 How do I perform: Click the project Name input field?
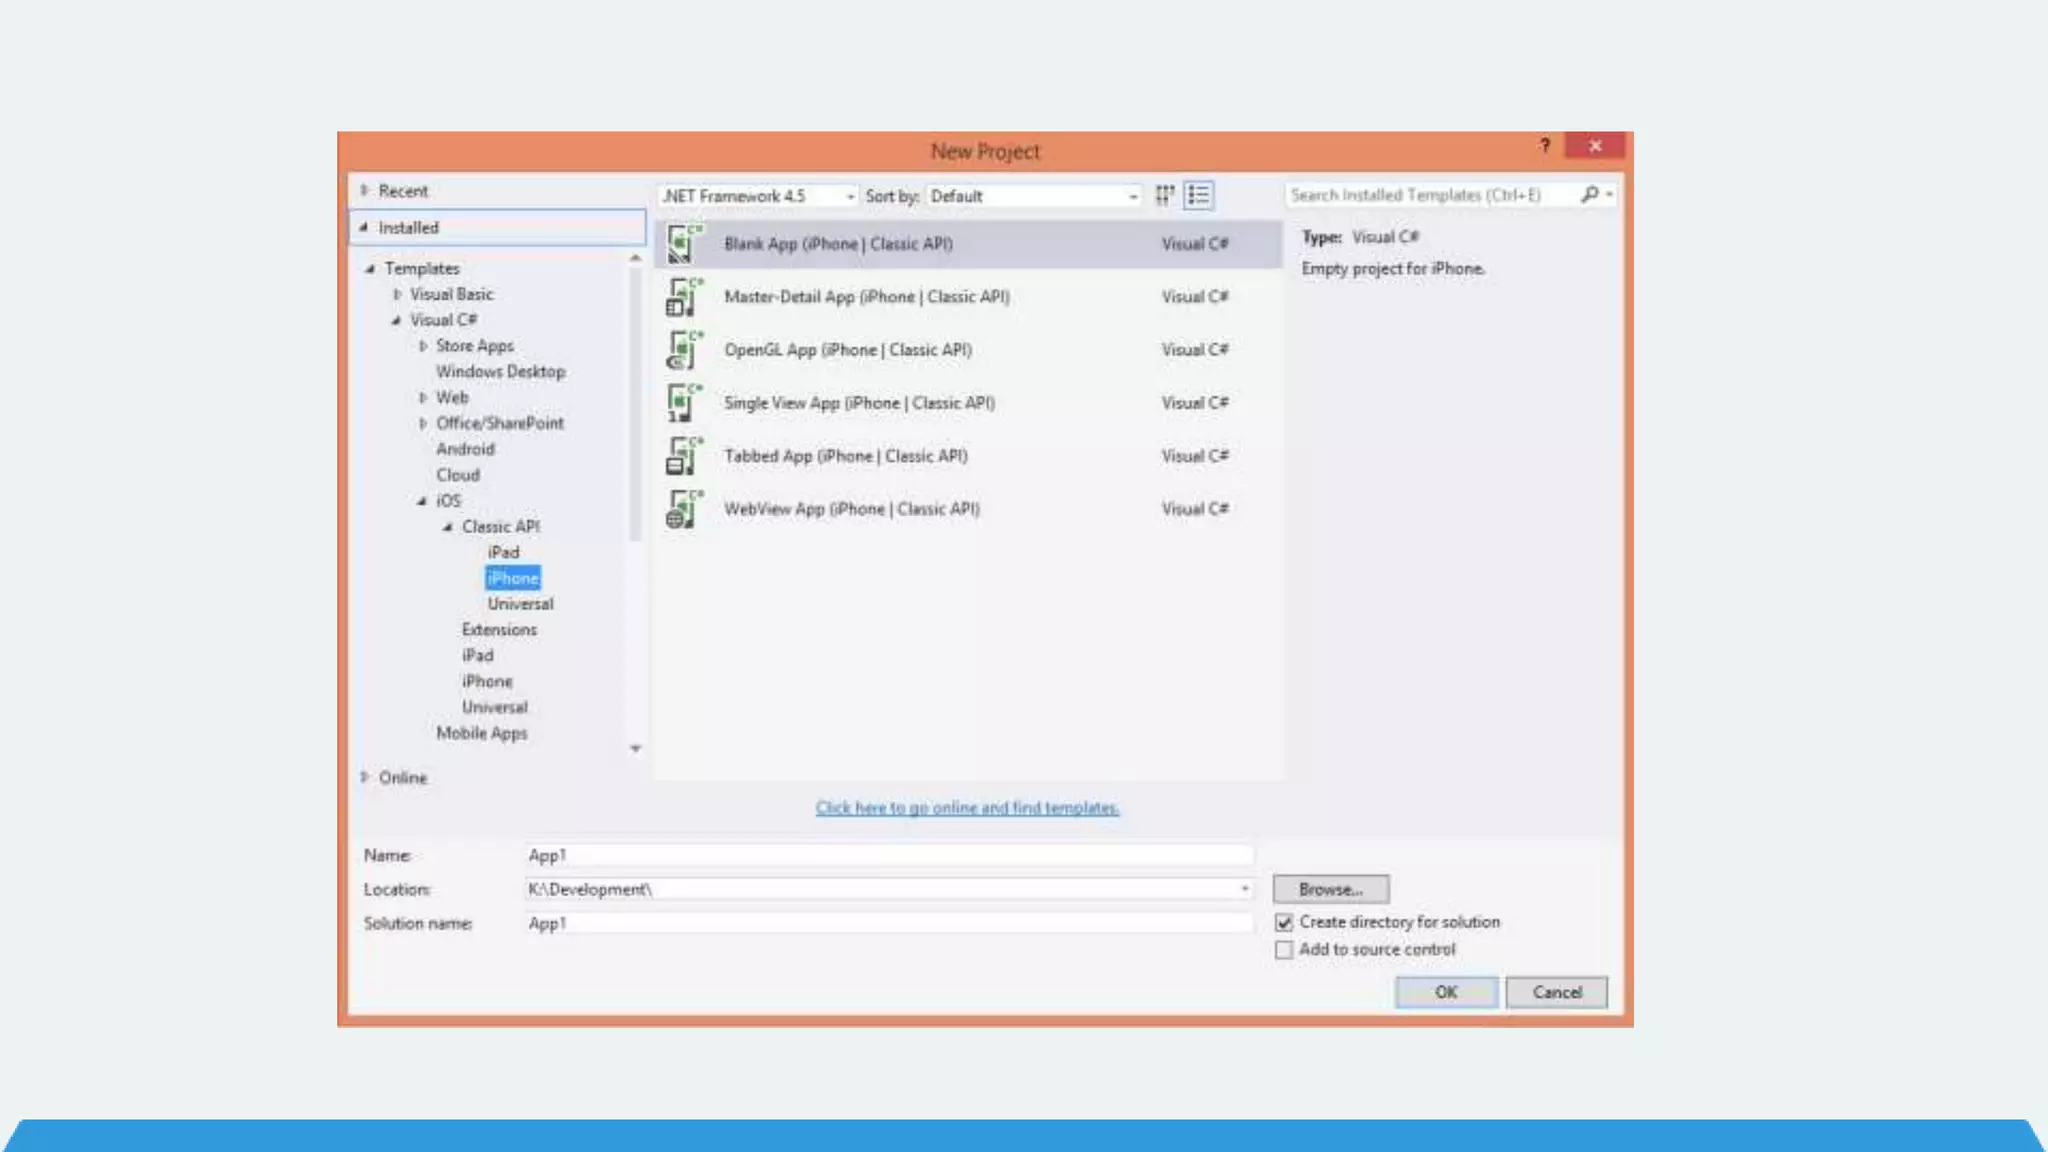pyautogui.click(x=888, y=855)
